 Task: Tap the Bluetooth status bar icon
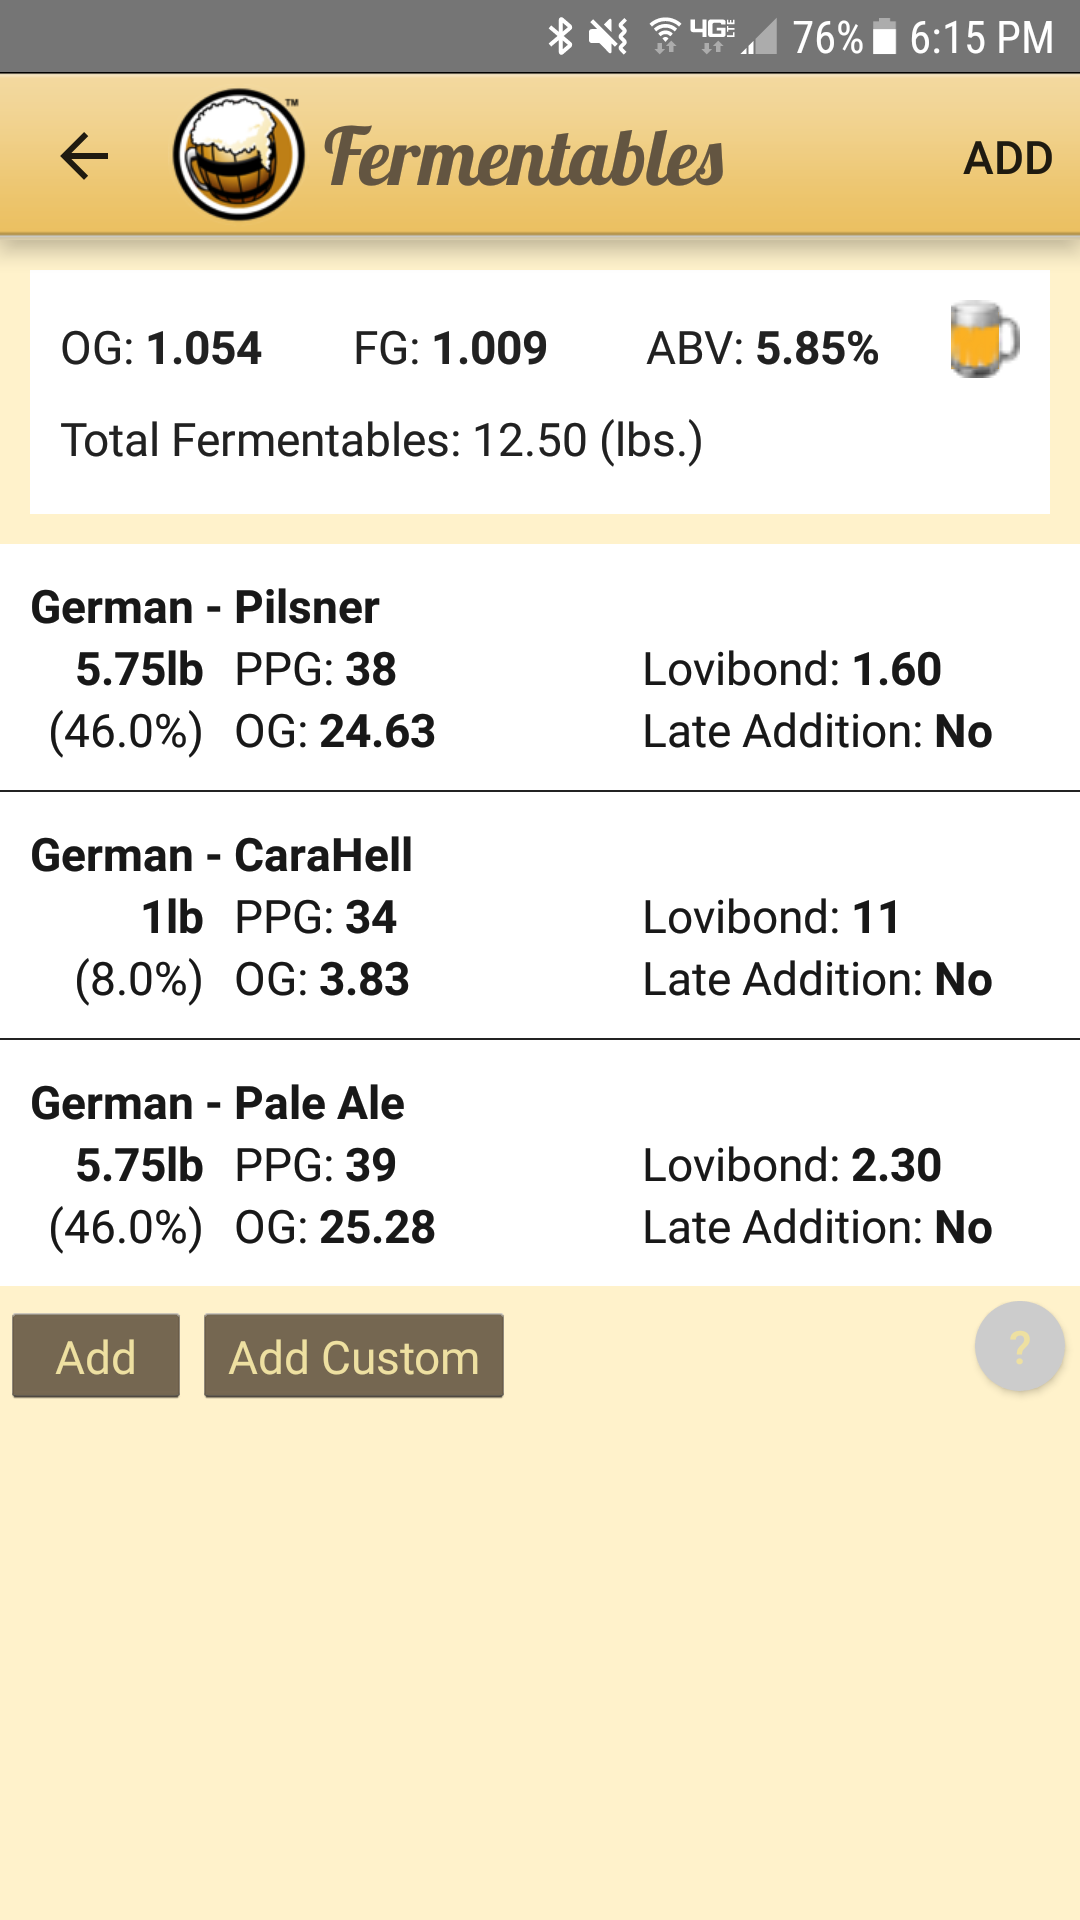[x=560, y=38]
